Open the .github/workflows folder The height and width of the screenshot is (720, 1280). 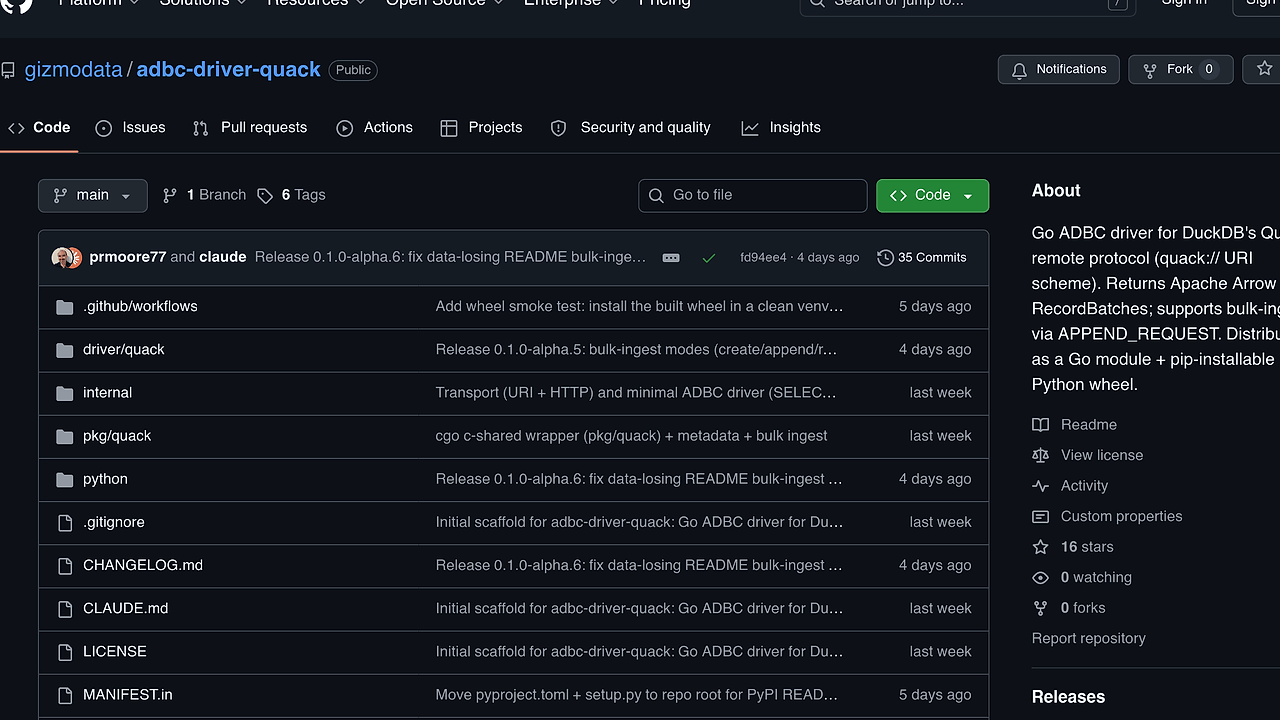pyautogui.click(x=140, y=306)
